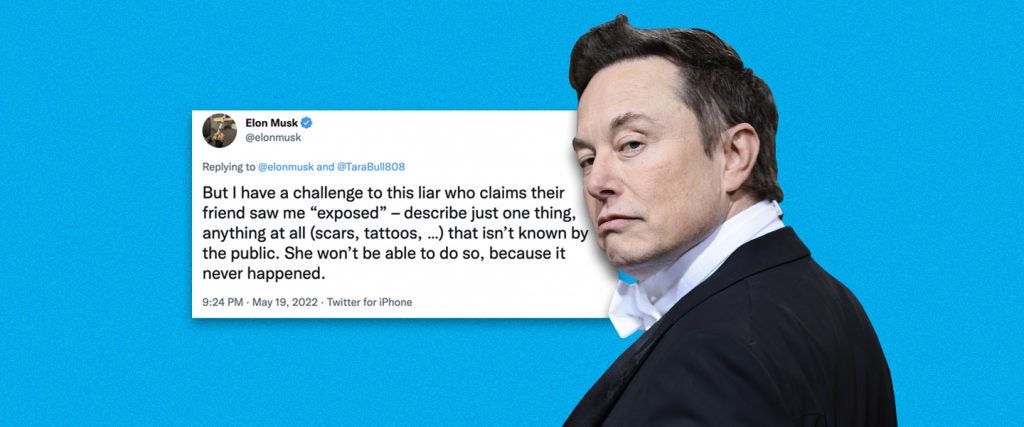Screen dimensions: 1024x427
Task: Open the @TaraBull808 mention link
Action: [370, 166]
